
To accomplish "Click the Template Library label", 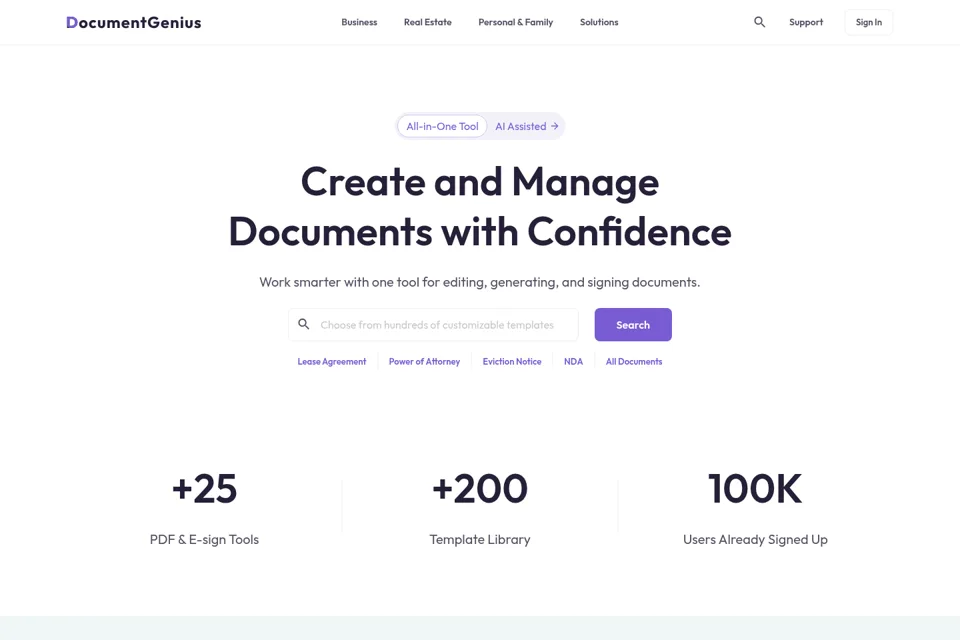I will tap(480, 540).
